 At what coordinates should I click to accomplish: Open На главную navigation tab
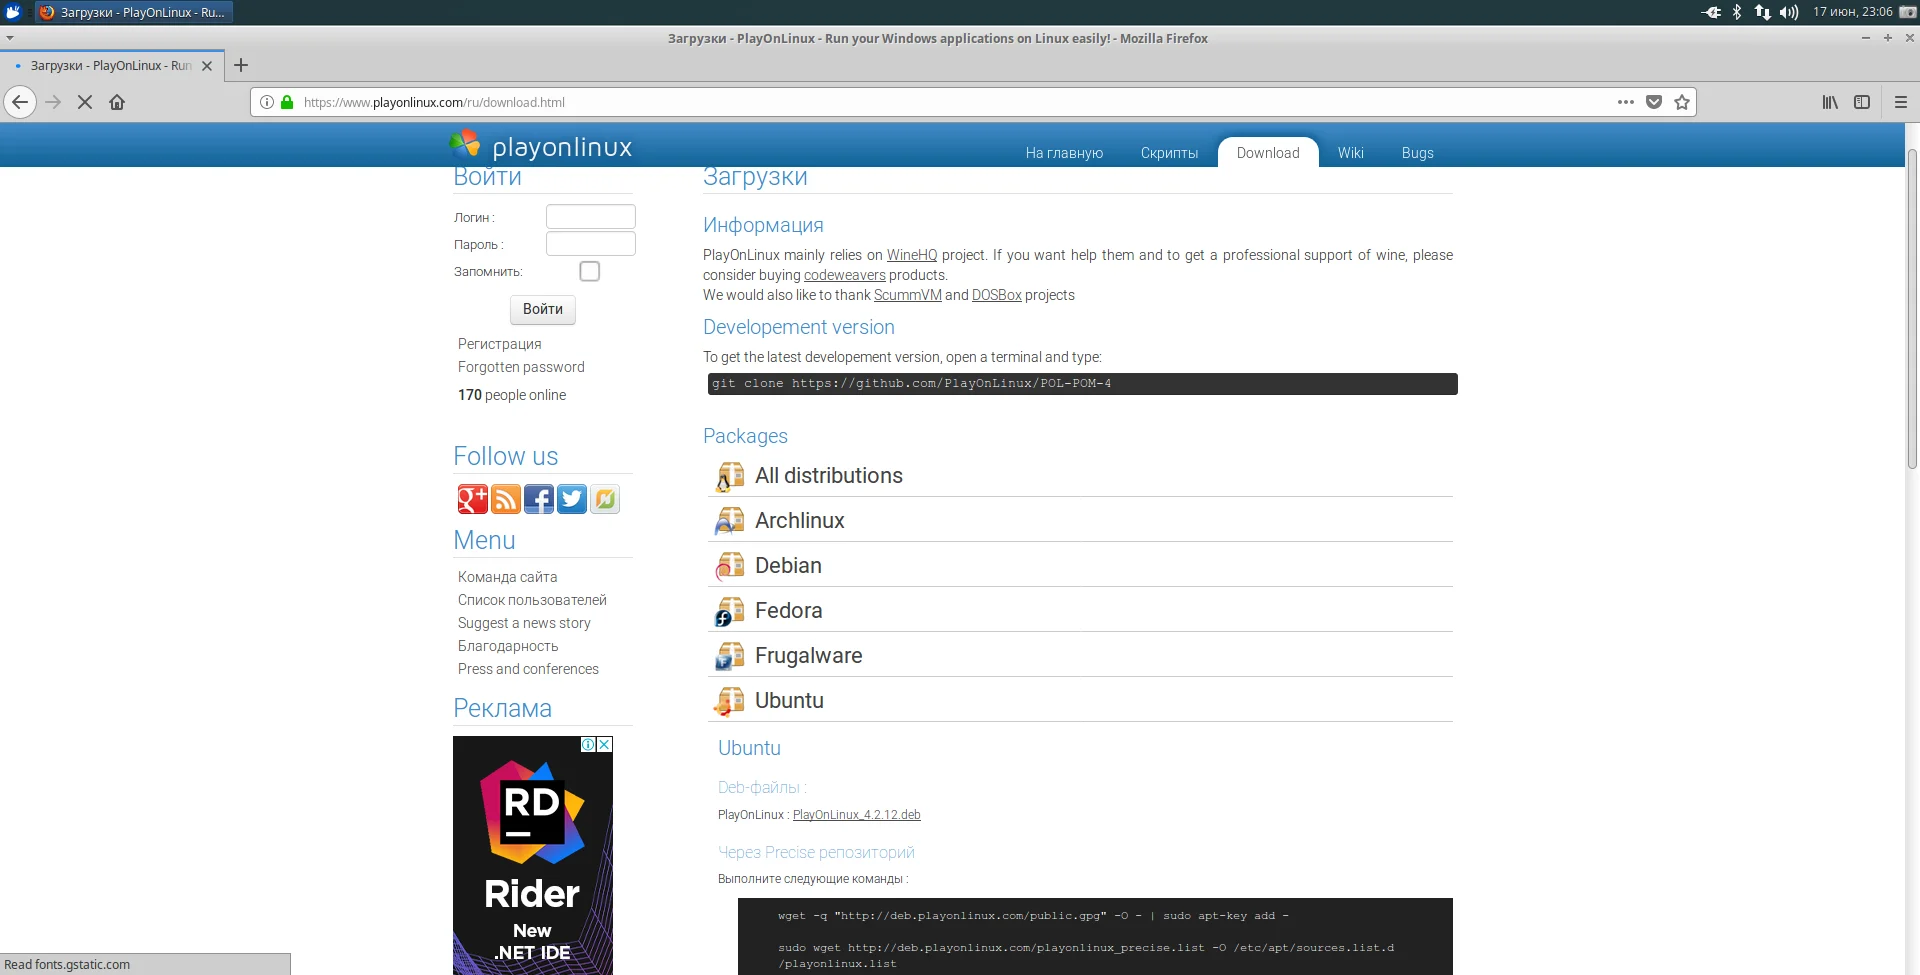1064,153
